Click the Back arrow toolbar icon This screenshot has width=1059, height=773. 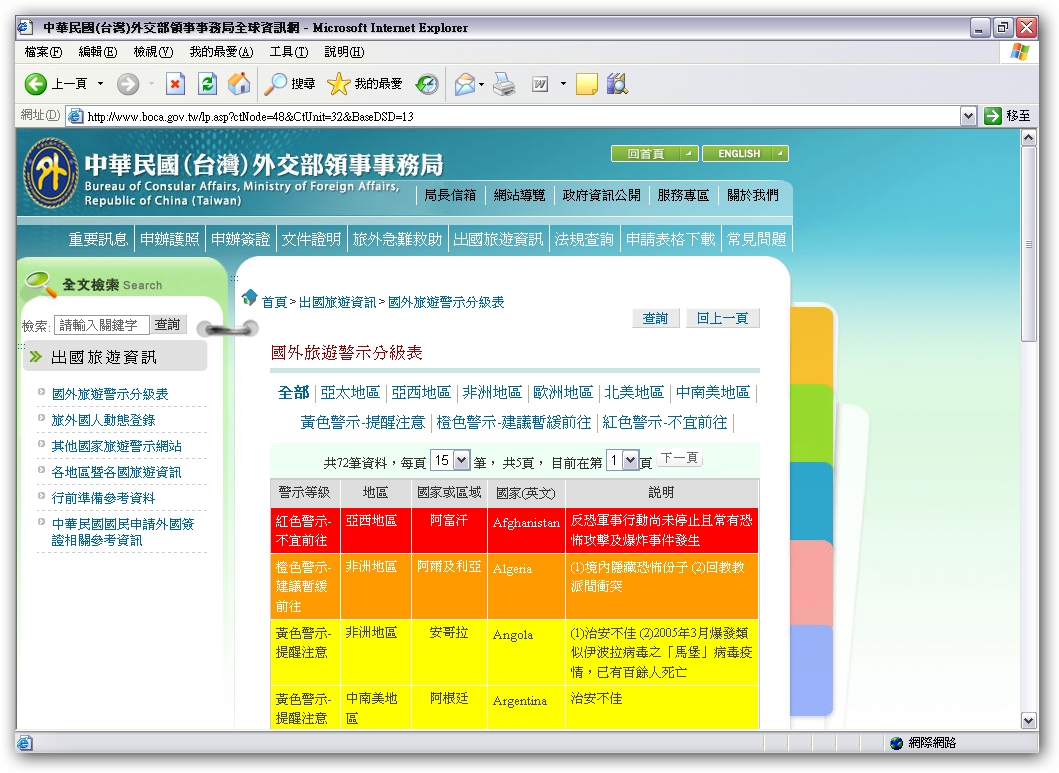37,85
